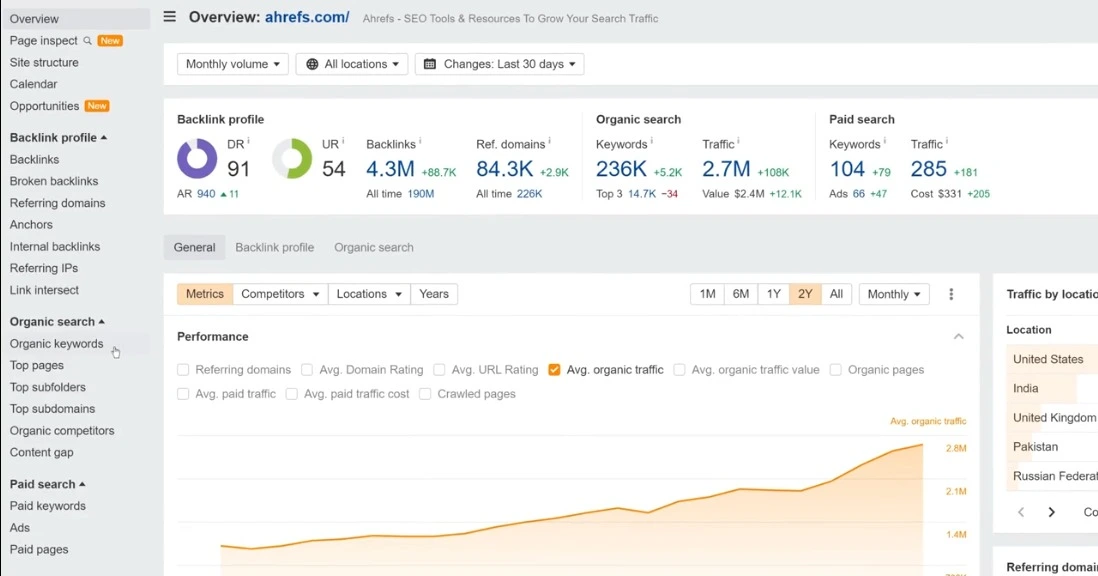This screenshot has width=1098, height=576.
Task: Switch to the General tab
Action: click(195, 247)
